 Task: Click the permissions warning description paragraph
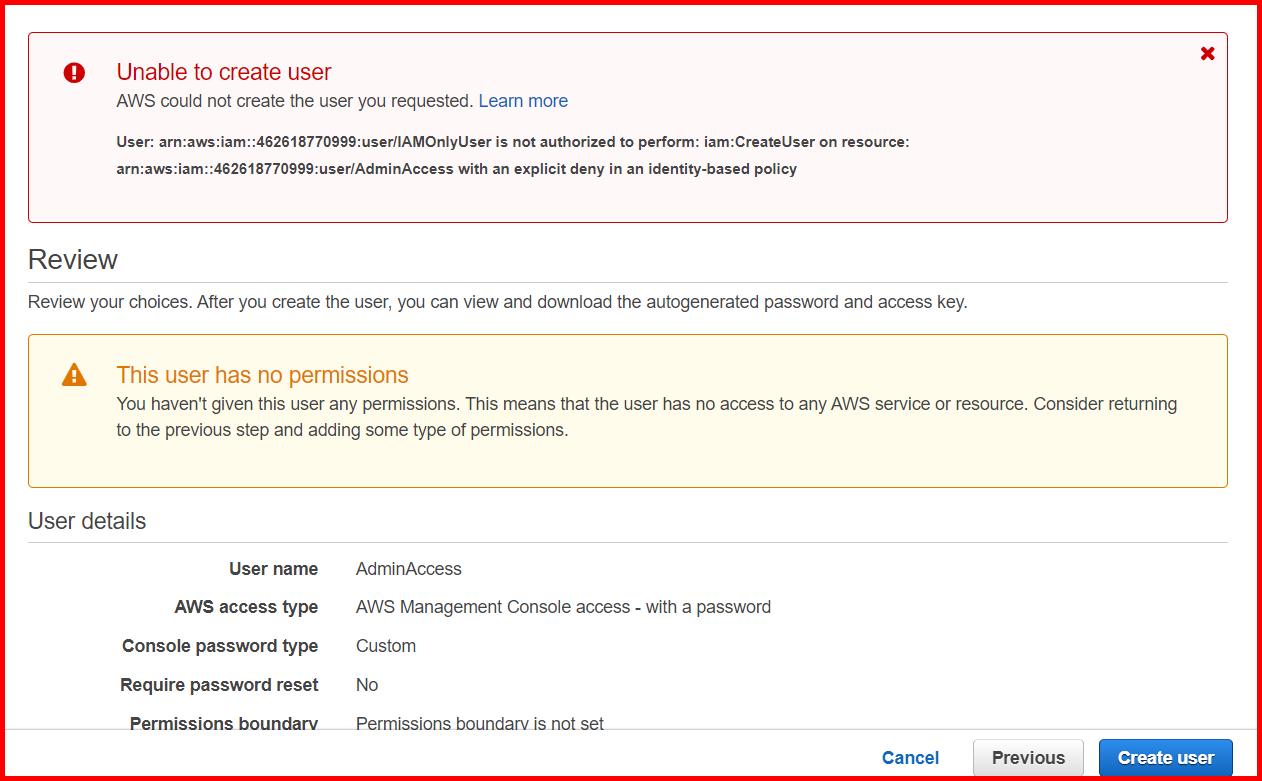tap(647, 415)
